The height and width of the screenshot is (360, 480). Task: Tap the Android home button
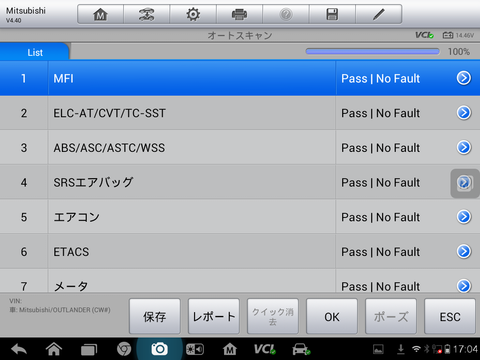click(x=54, y=349)
